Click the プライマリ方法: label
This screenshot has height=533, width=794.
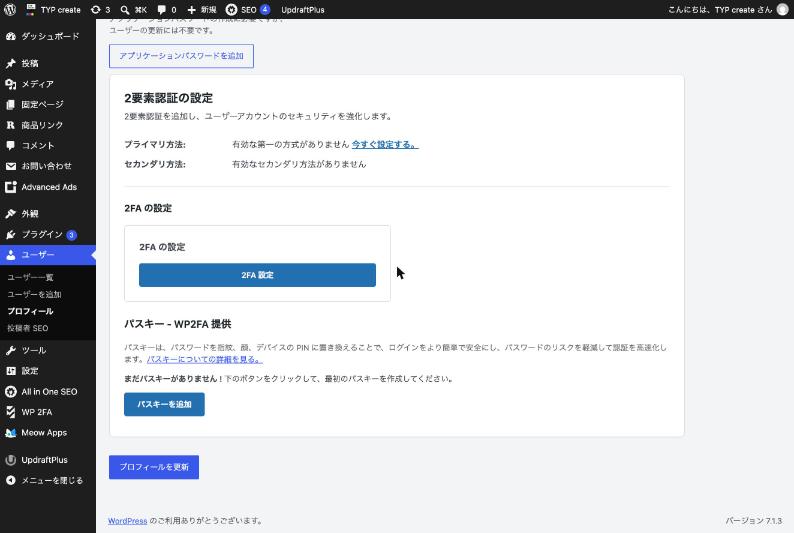pos(155,144)
